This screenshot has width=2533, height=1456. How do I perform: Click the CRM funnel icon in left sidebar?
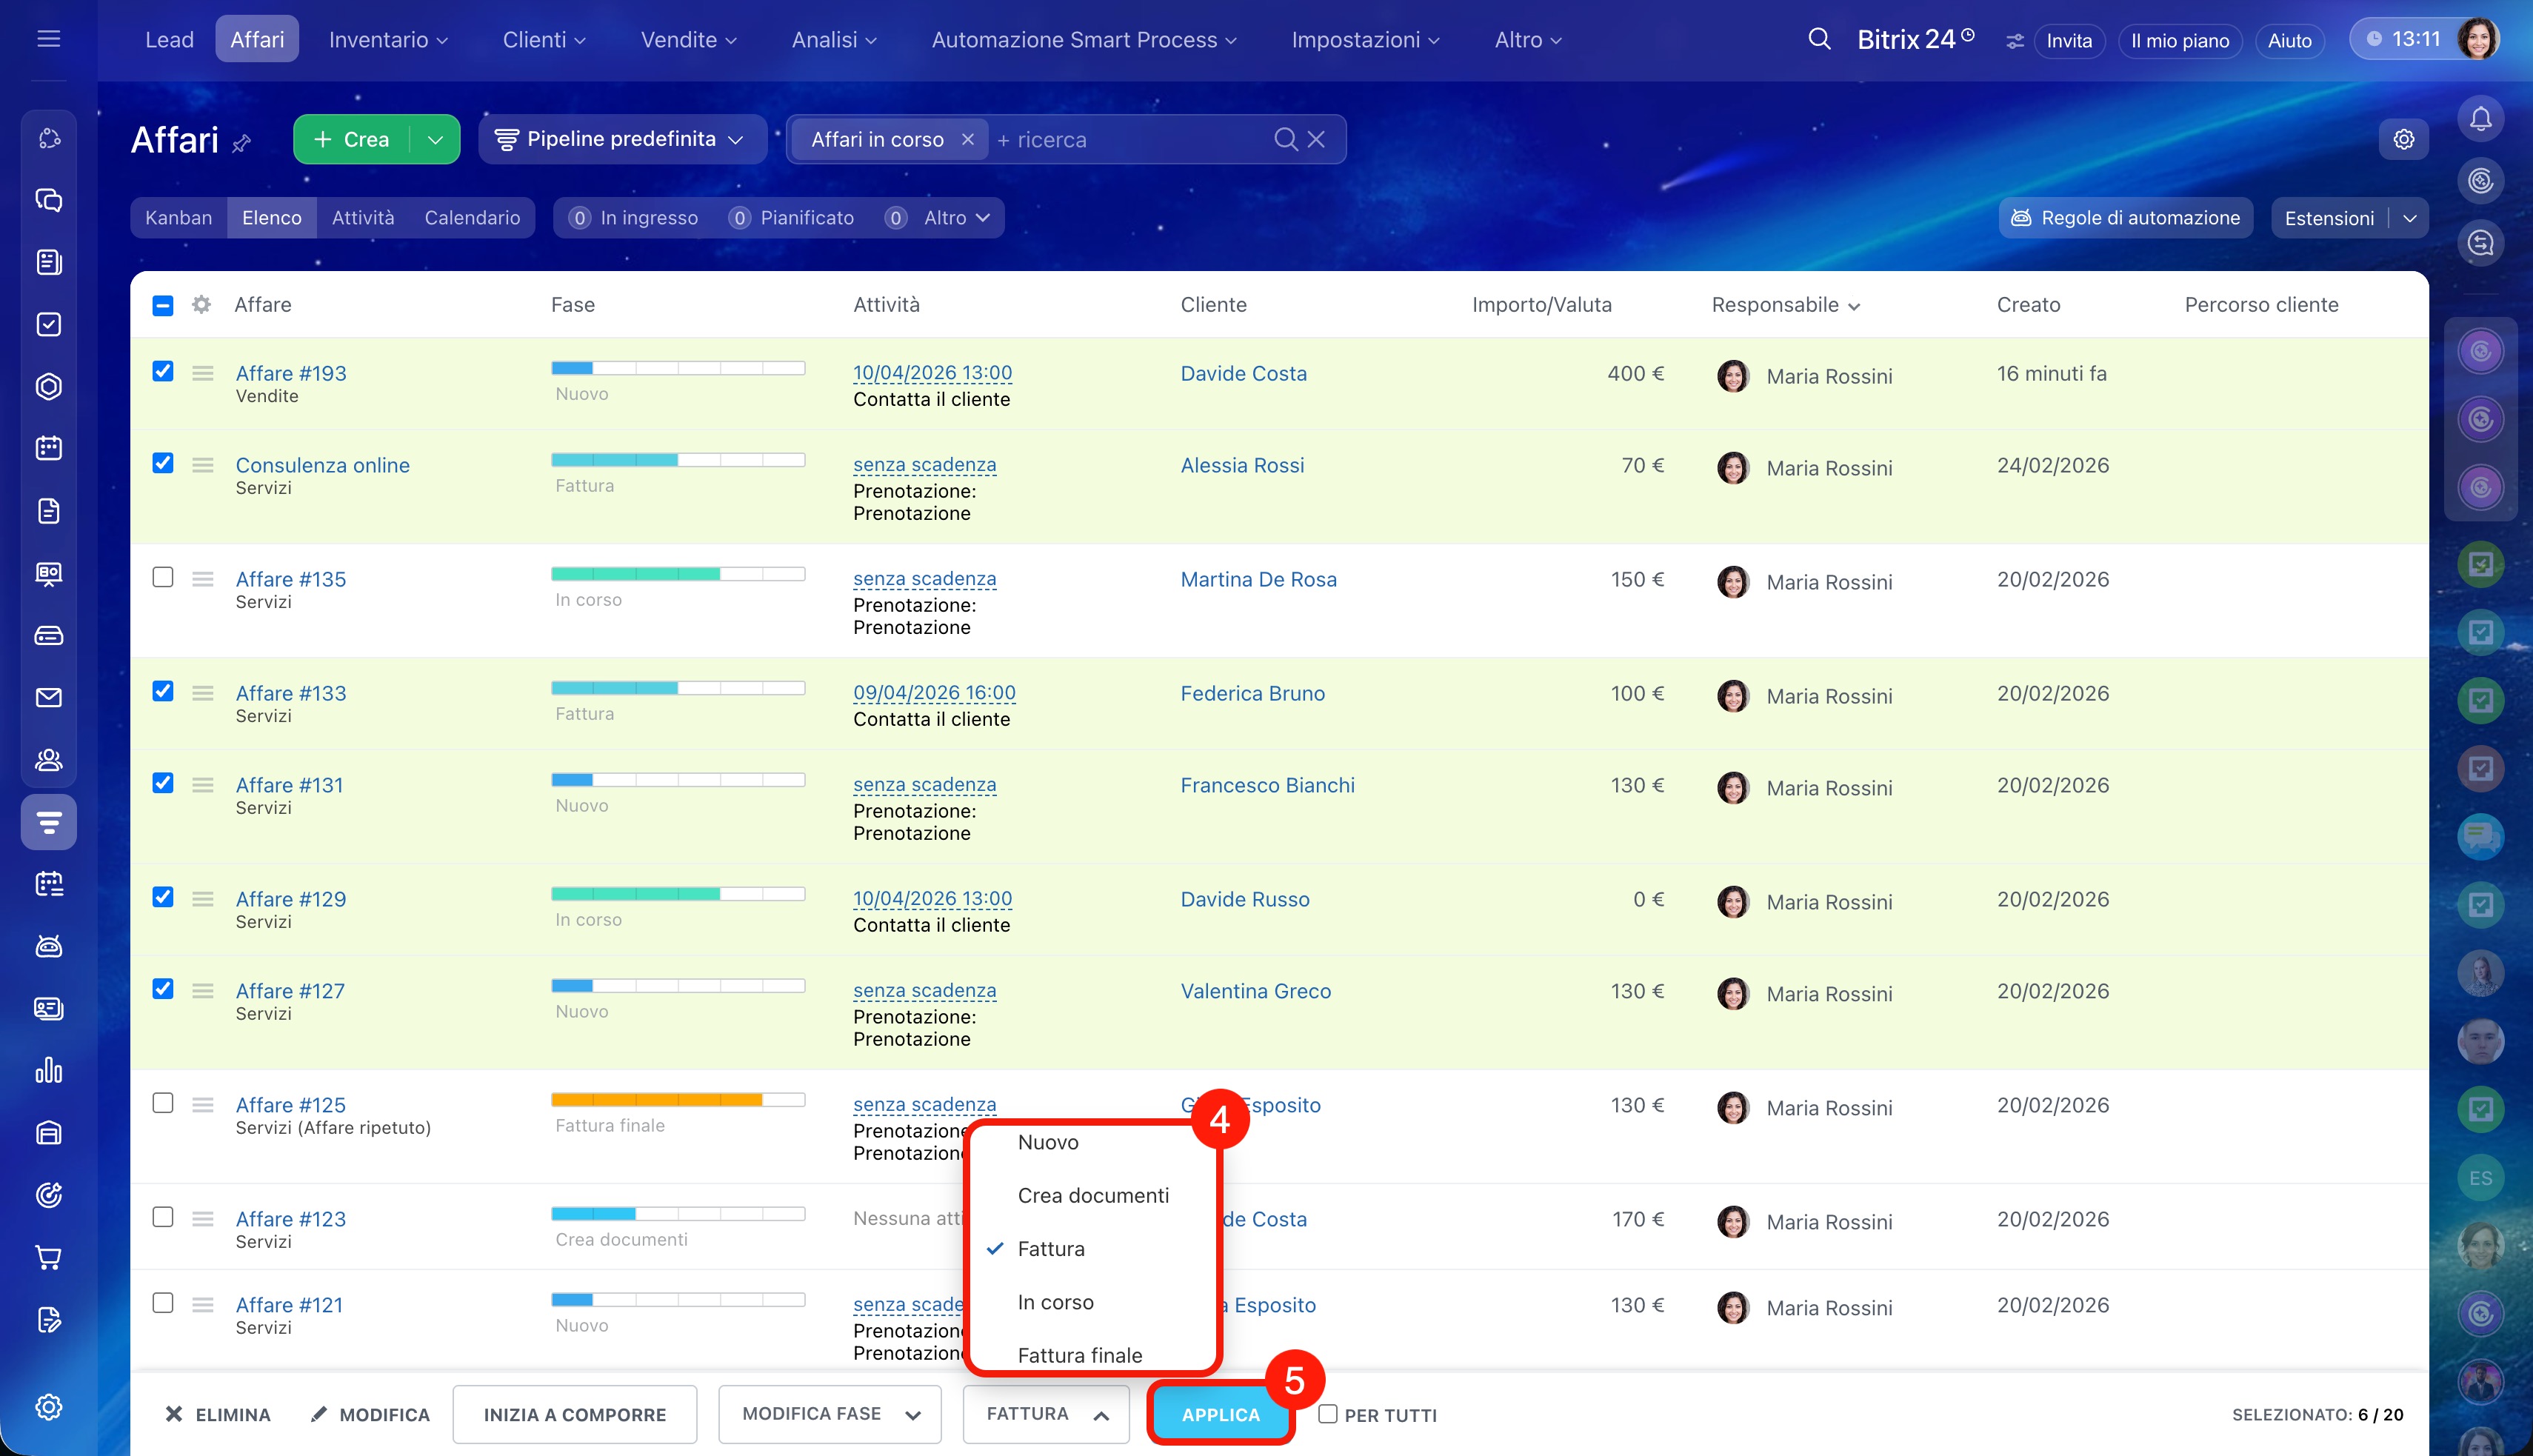pyautogui.click(x=49, y=822)
